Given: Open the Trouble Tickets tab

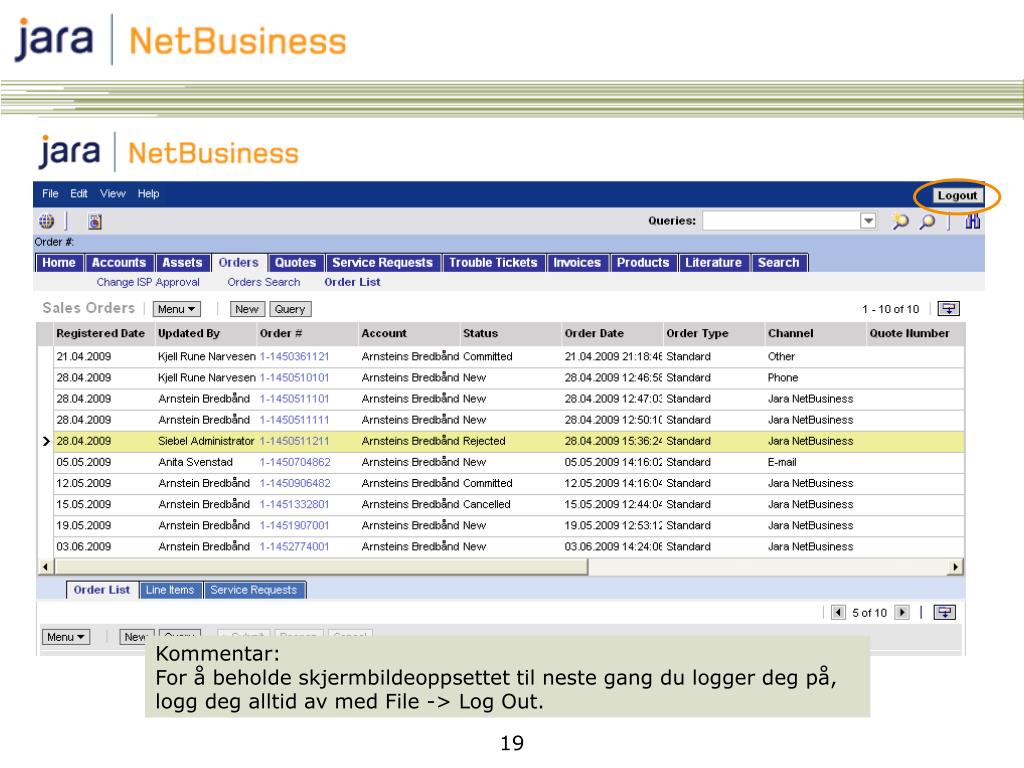Looking at the screenshot, I should pos(493,263).
